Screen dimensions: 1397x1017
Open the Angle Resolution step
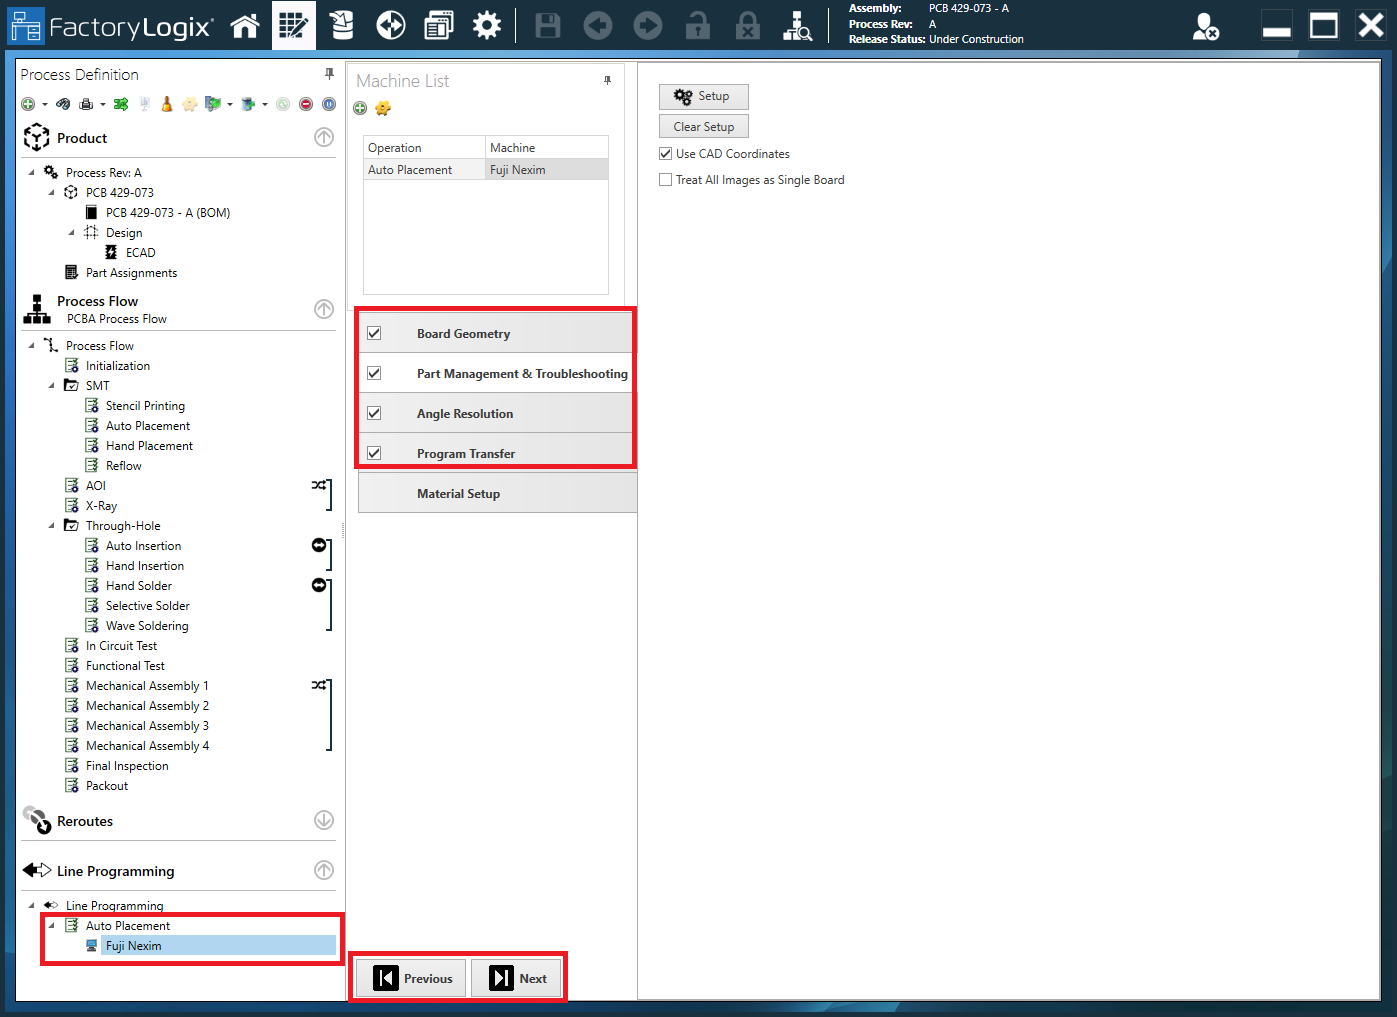point(465,414)
